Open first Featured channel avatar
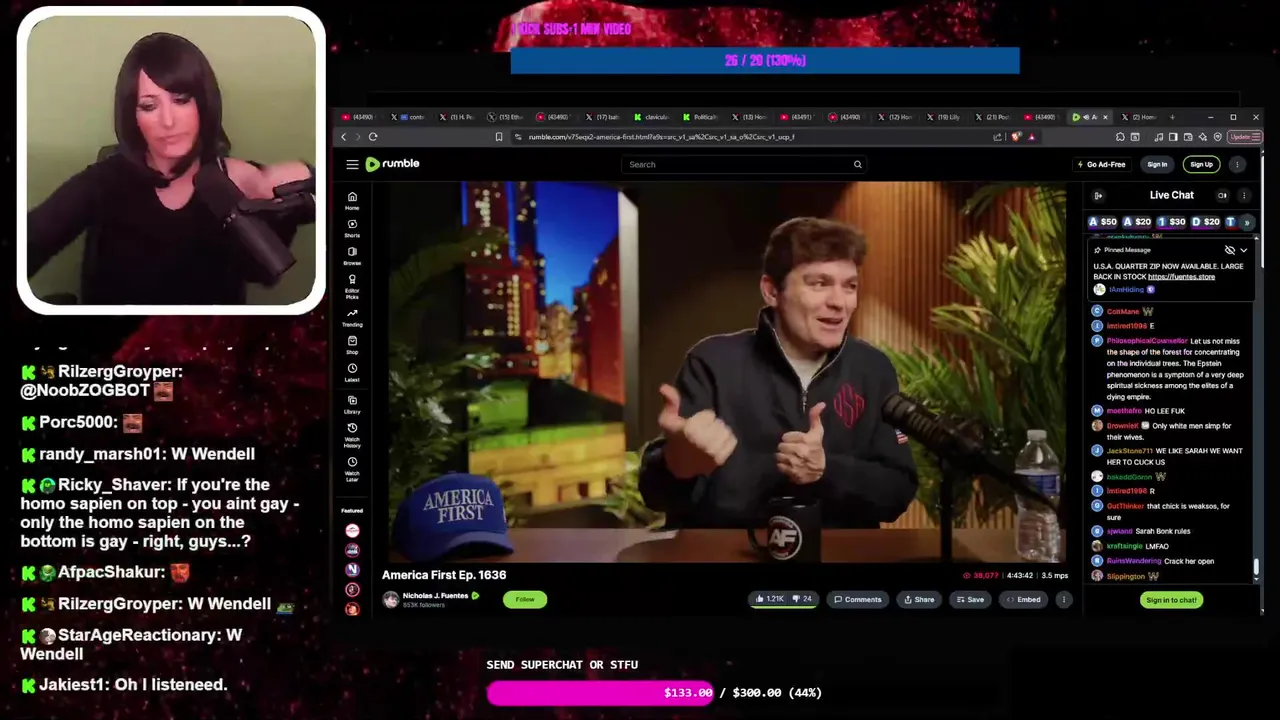Viewport: 1280px width, 720px height. coord(352,530)
